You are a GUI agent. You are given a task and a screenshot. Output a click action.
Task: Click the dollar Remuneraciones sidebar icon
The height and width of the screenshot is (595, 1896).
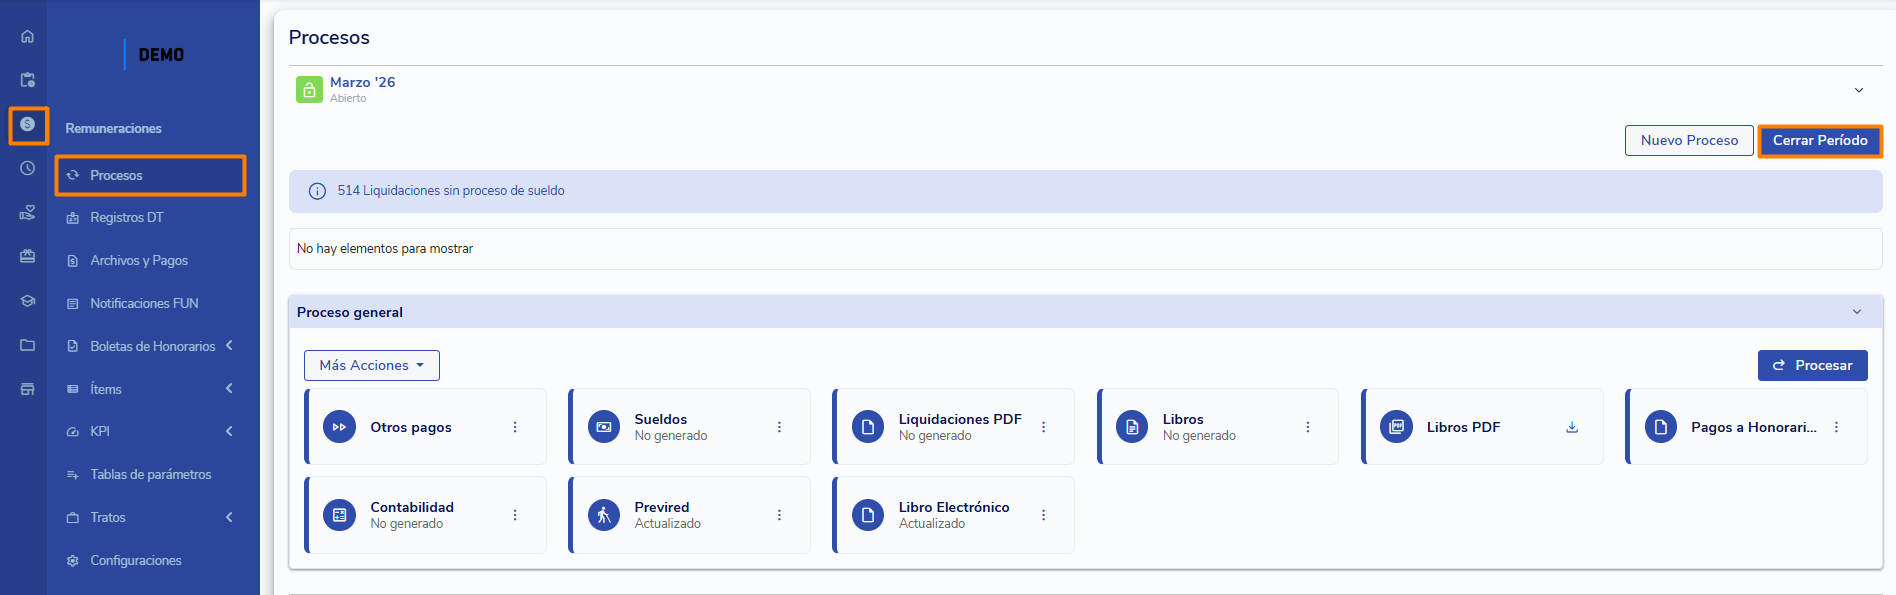[28, 125]
